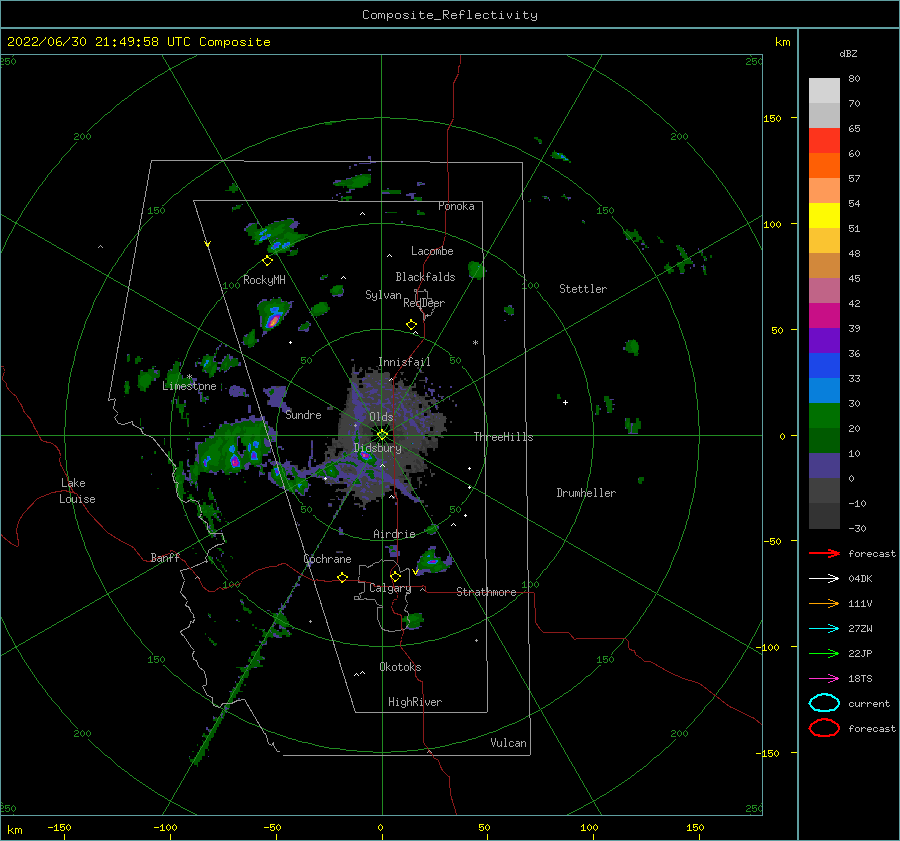Click the Drumheller town label
The image size is (900, 841).
tap(586, 493)
